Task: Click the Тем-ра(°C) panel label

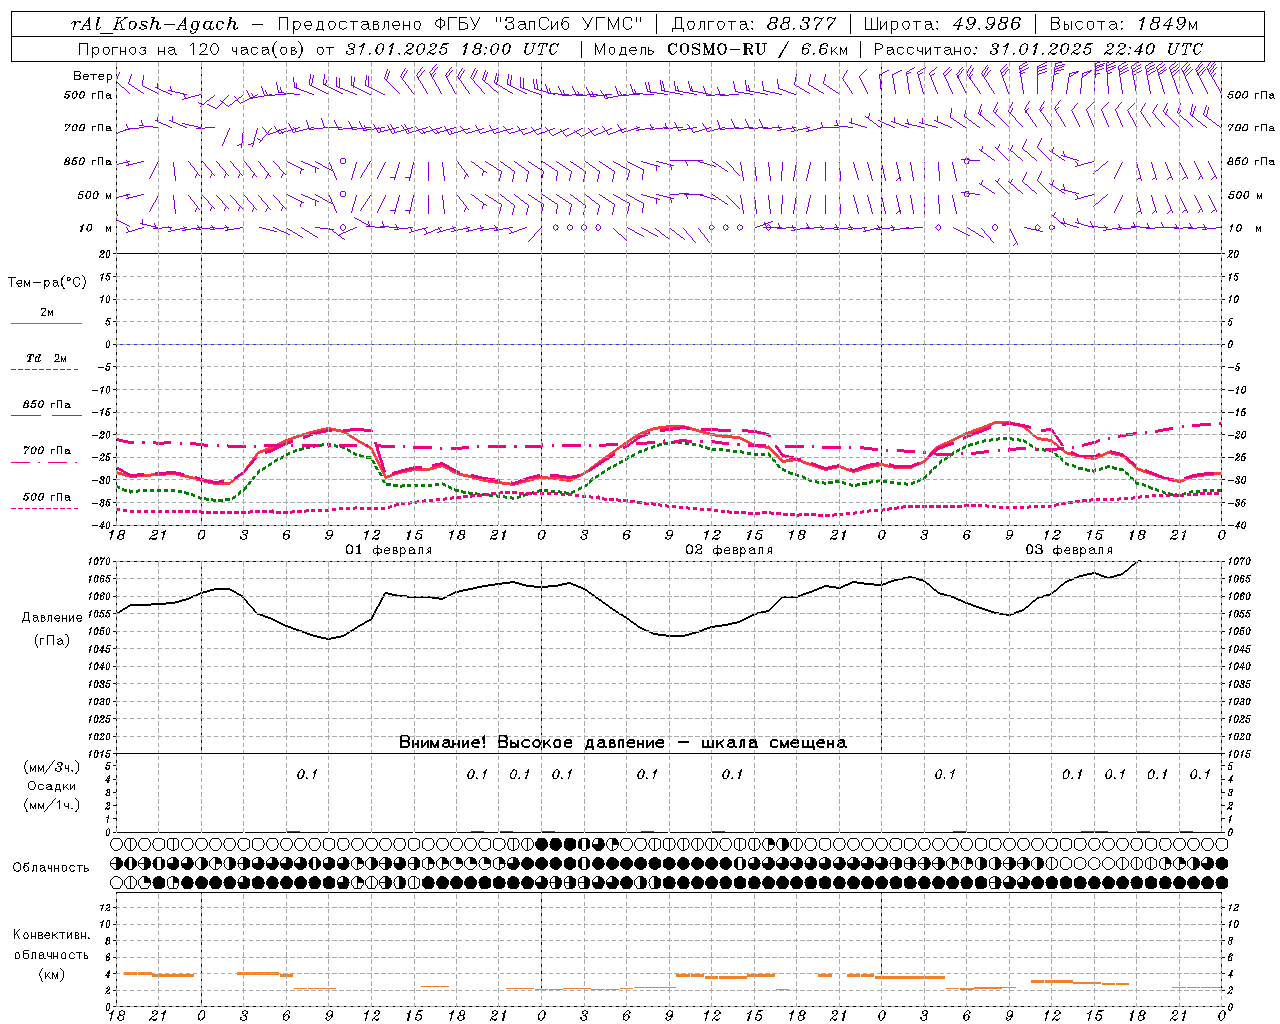Action: click(x=47, y=283)
